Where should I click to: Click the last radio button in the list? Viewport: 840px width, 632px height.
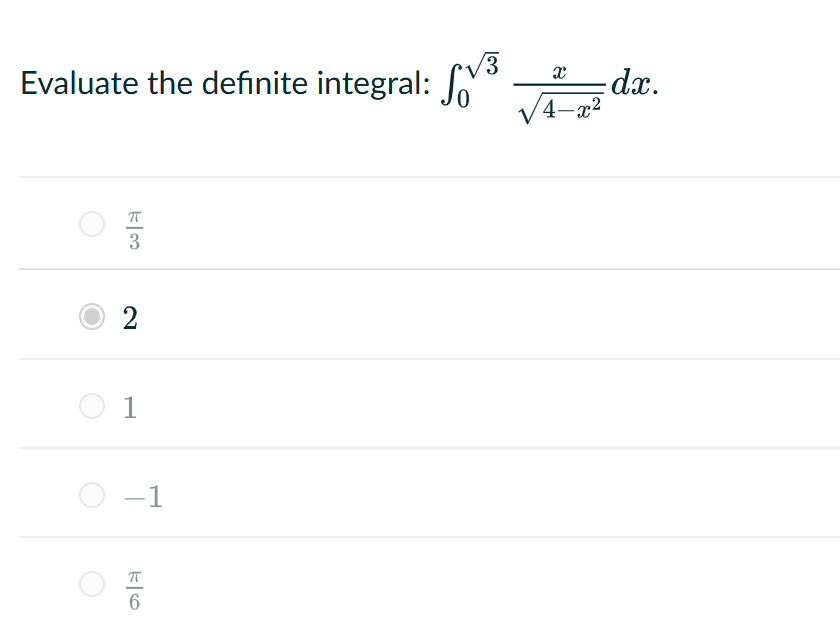pos(91,585)
